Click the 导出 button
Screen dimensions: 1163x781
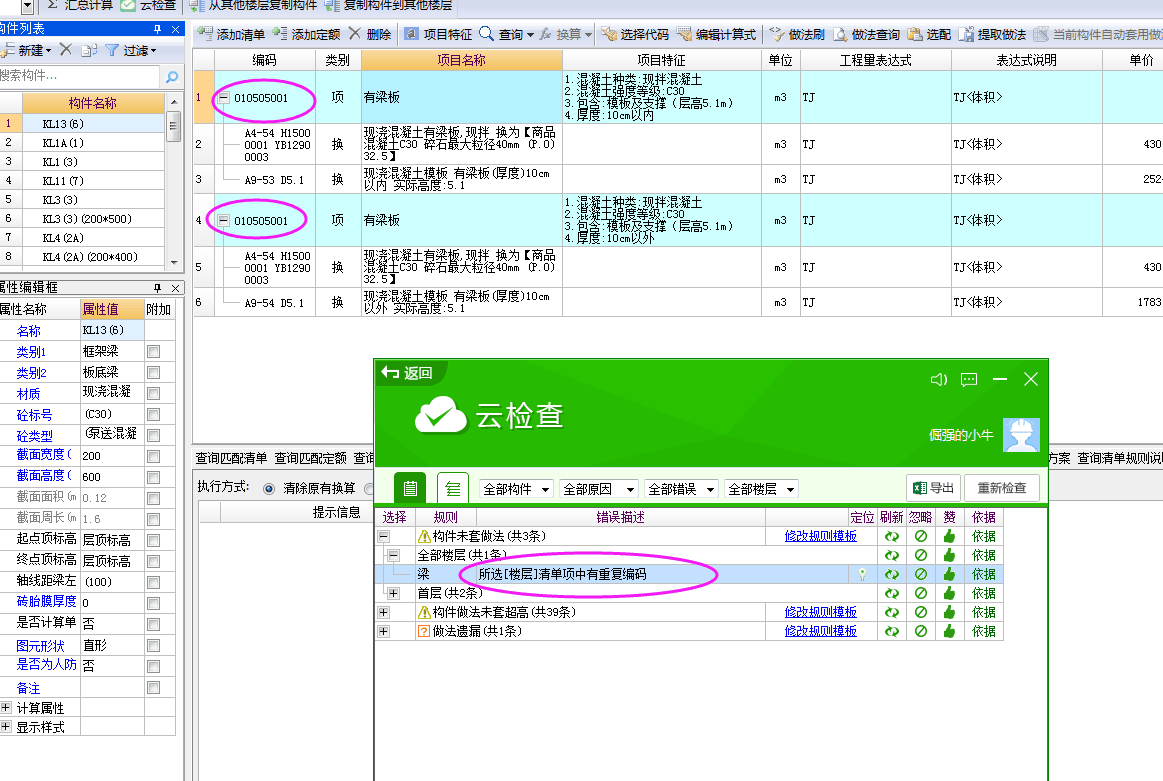pyautogui.click(x=933, y=487)
